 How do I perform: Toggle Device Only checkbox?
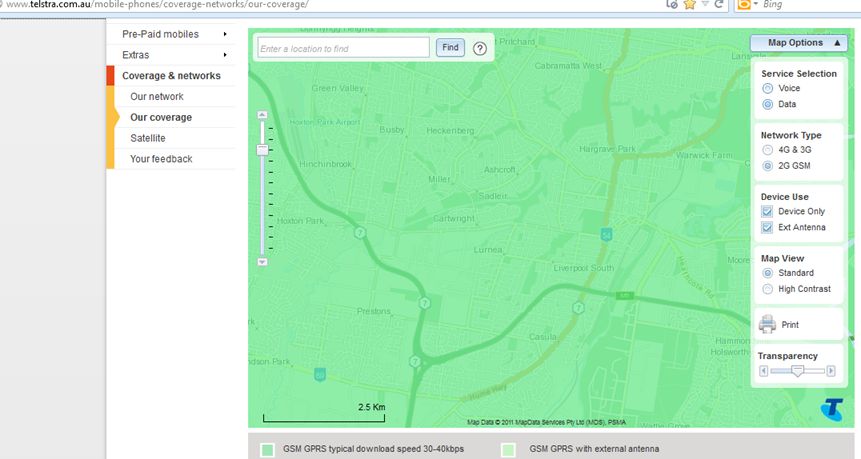pos(767,211)
